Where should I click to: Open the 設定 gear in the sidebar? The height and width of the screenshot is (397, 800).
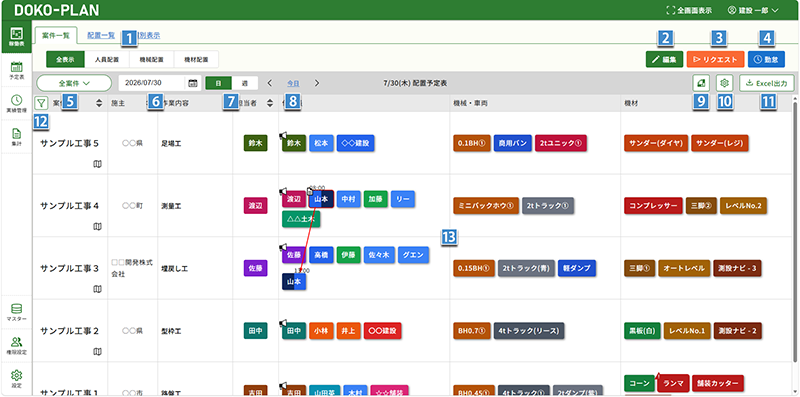[x=16, y=379]
